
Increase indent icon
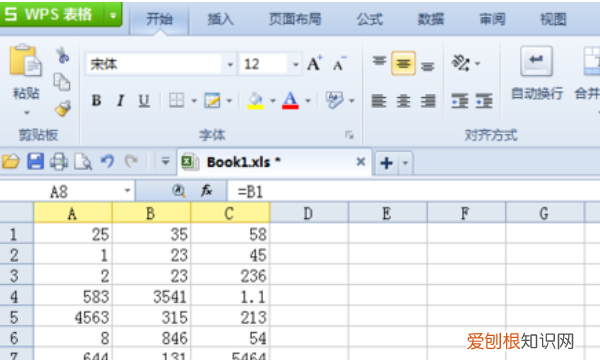pyautogui.click(x=484, y=101)
